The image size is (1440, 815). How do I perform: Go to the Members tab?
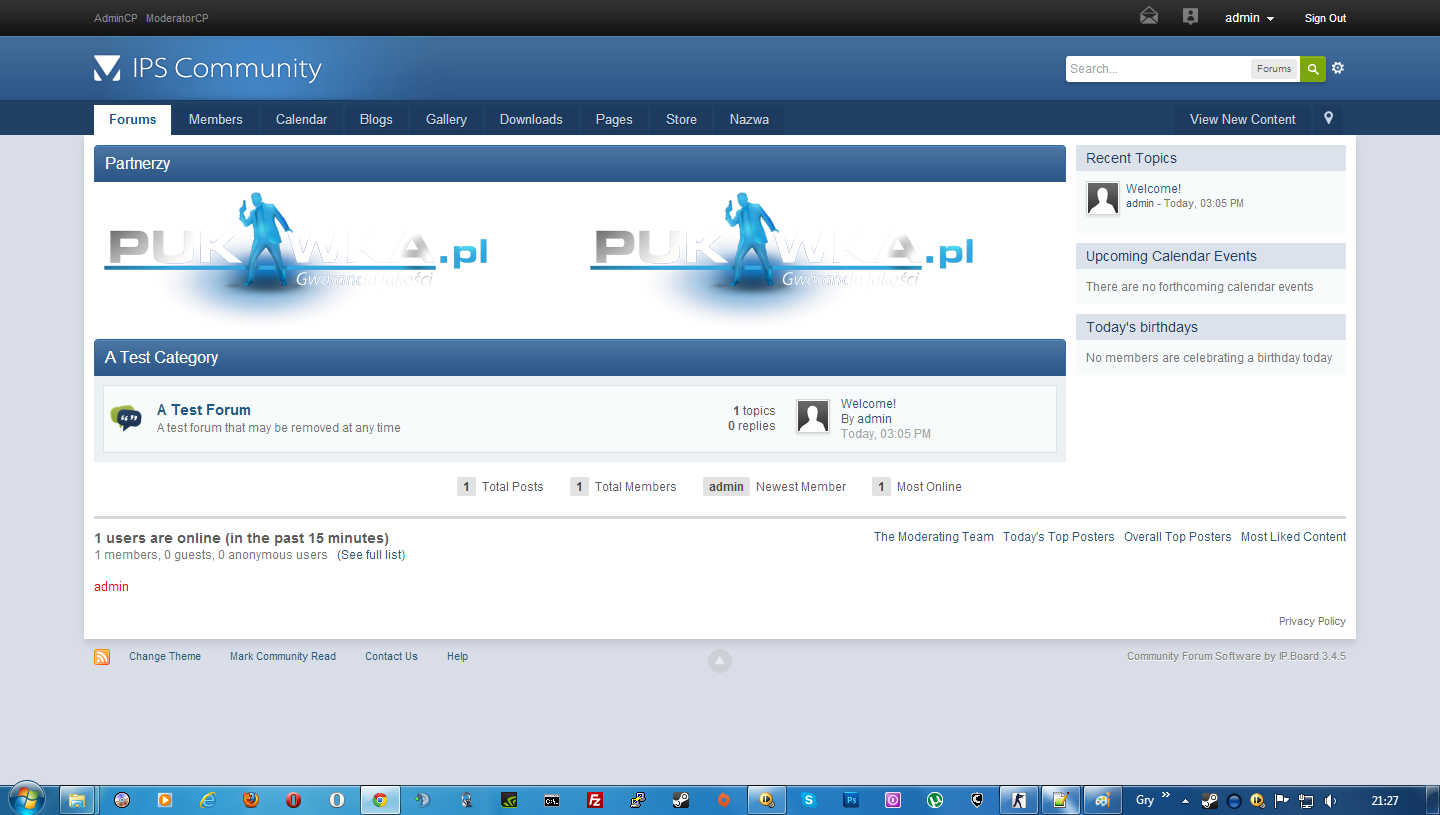pyautogui.click(x=215, y=119)
